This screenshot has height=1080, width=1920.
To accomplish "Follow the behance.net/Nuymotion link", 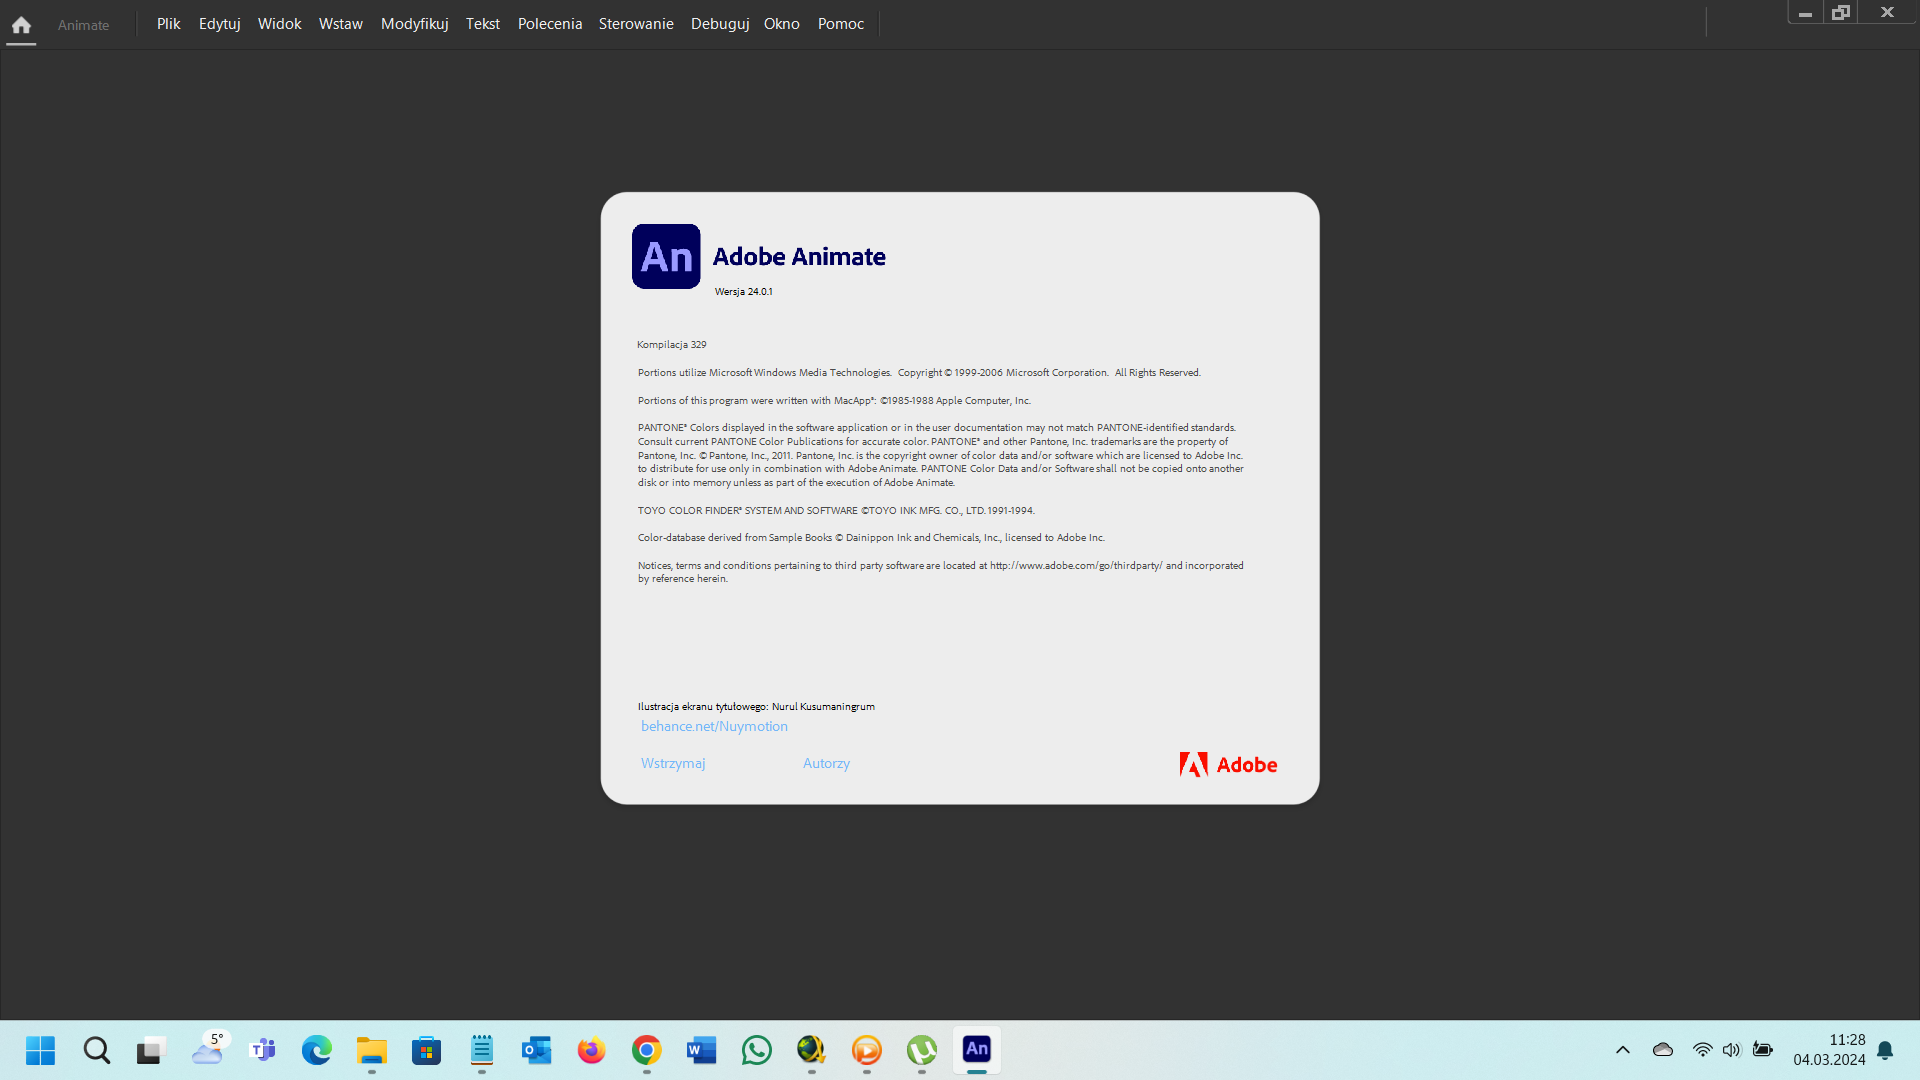I will (x=714, y=727).
